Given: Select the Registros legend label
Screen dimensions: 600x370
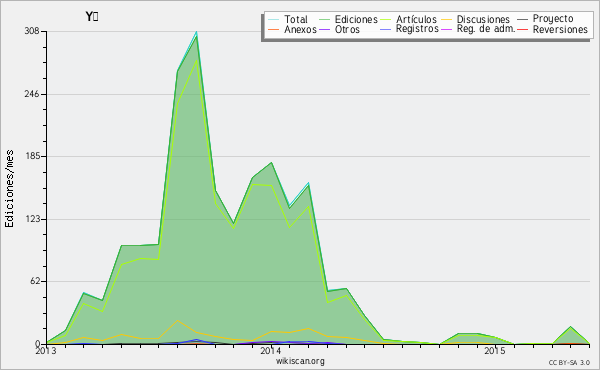Looking at the screenshot, I should pos(417,29).
